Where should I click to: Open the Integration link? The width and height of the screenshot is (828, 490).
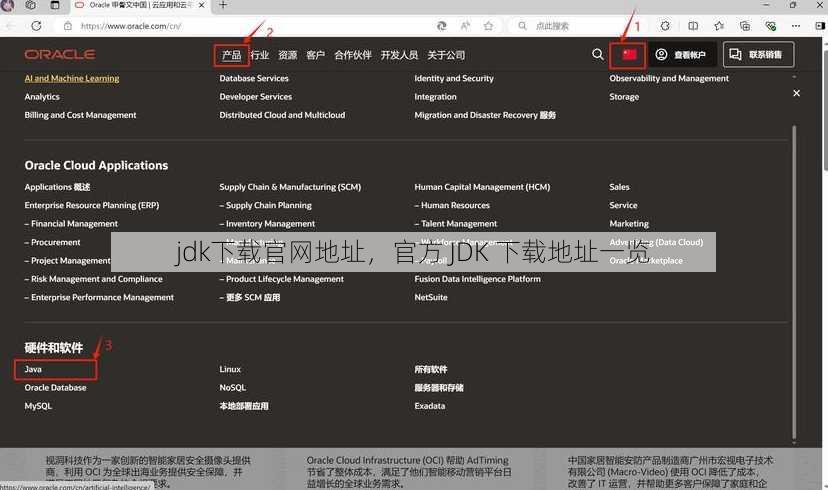click(x=435, y=97)
